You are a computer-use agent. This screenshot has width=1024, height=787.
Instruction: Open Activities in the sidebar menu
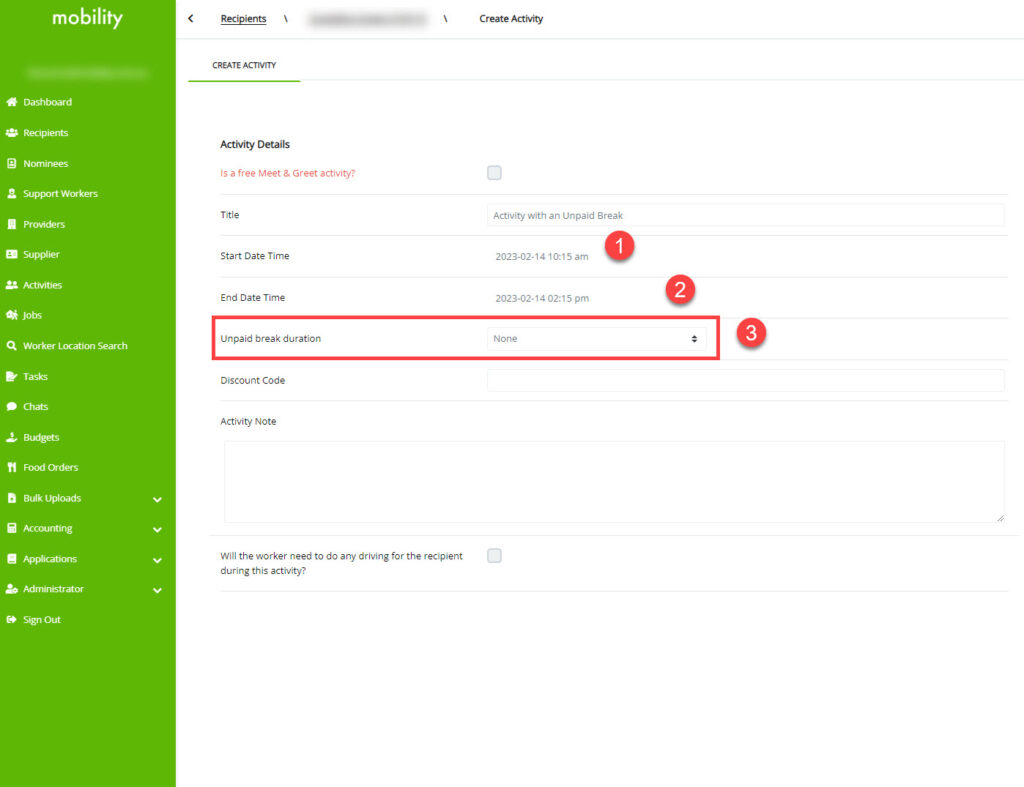point(42,285)
